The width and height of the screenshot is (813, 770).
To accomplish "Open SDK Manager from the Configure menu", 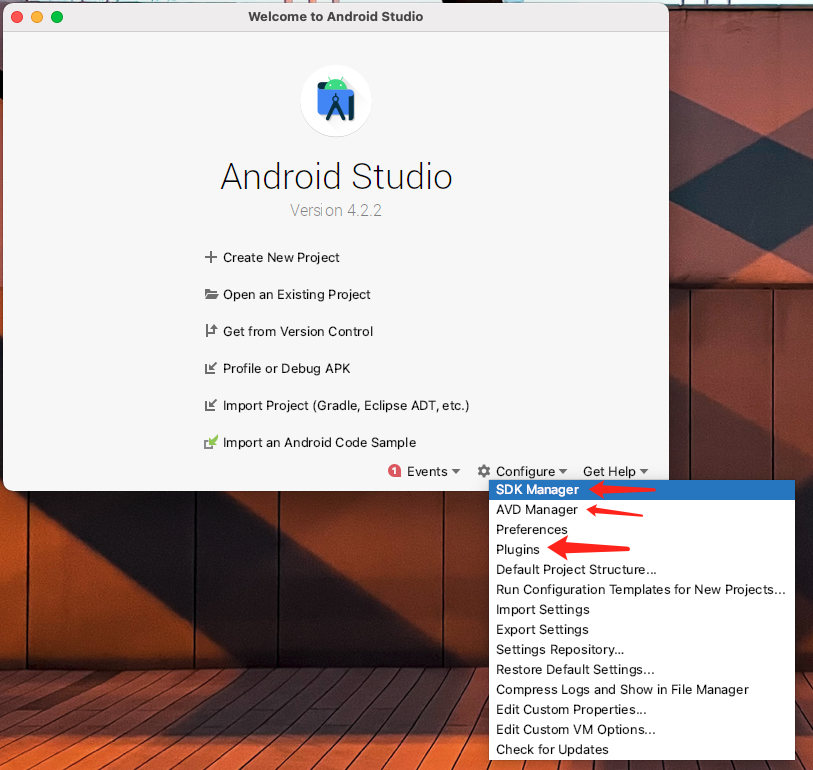I will coord(641,489).
